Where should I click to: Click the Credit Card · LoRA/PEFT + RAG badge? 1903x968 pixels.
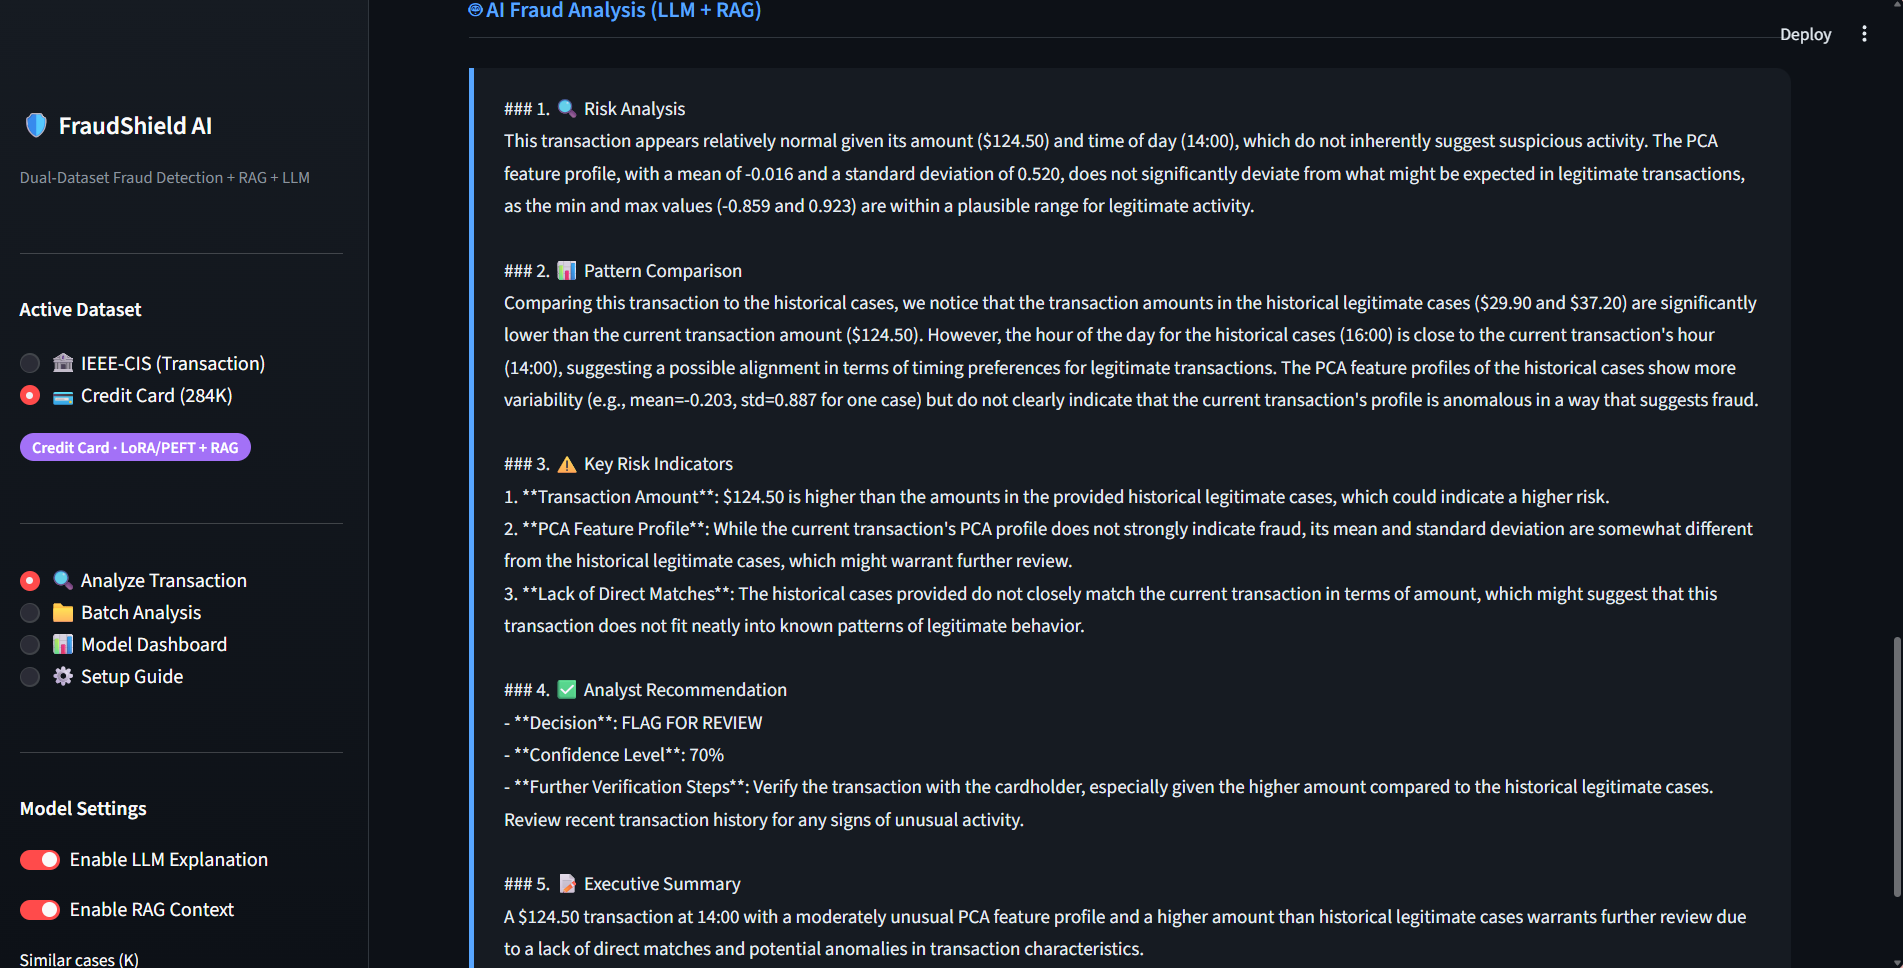click(135, 447)
